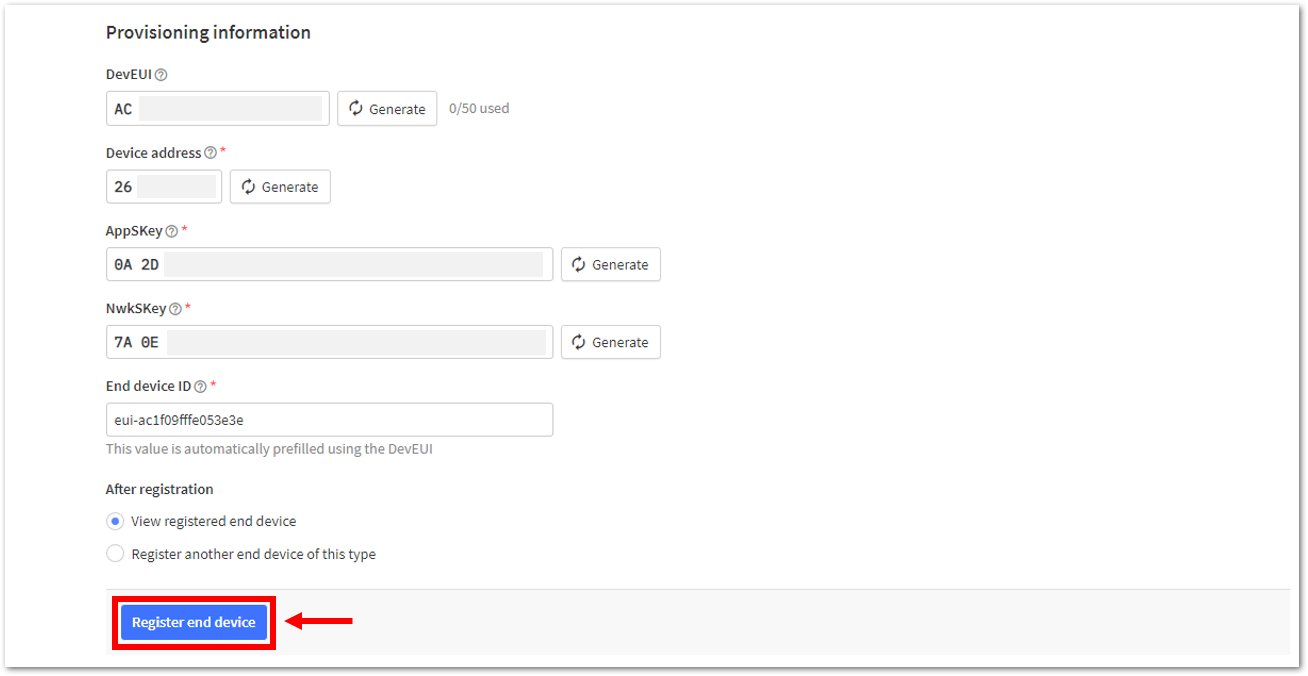Viewport: 1308px width, 676px height.
Task: Generate a new AppSKey
Action: [x=610, y=264]
